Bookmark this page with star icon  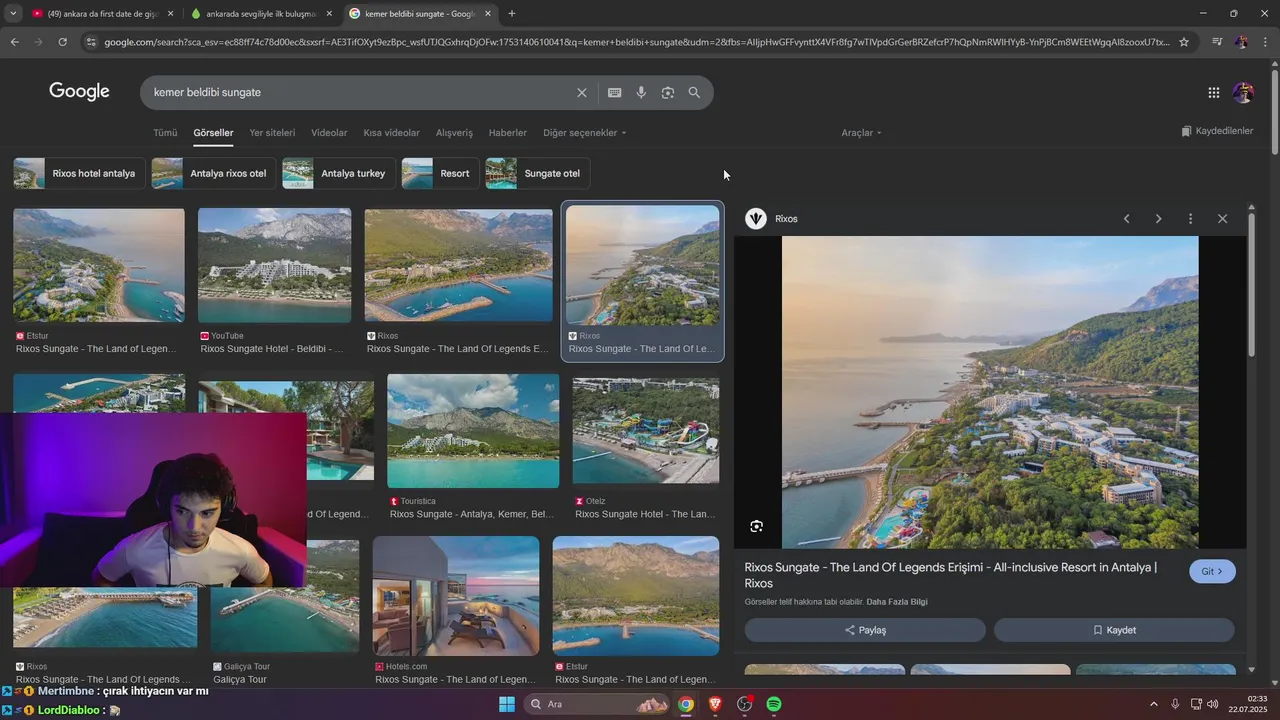point(1184,42)
